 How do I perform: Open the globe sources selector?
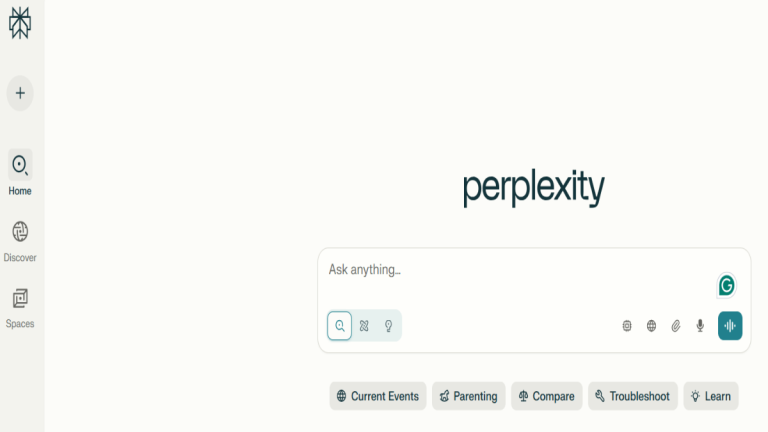tap(651, 326)
